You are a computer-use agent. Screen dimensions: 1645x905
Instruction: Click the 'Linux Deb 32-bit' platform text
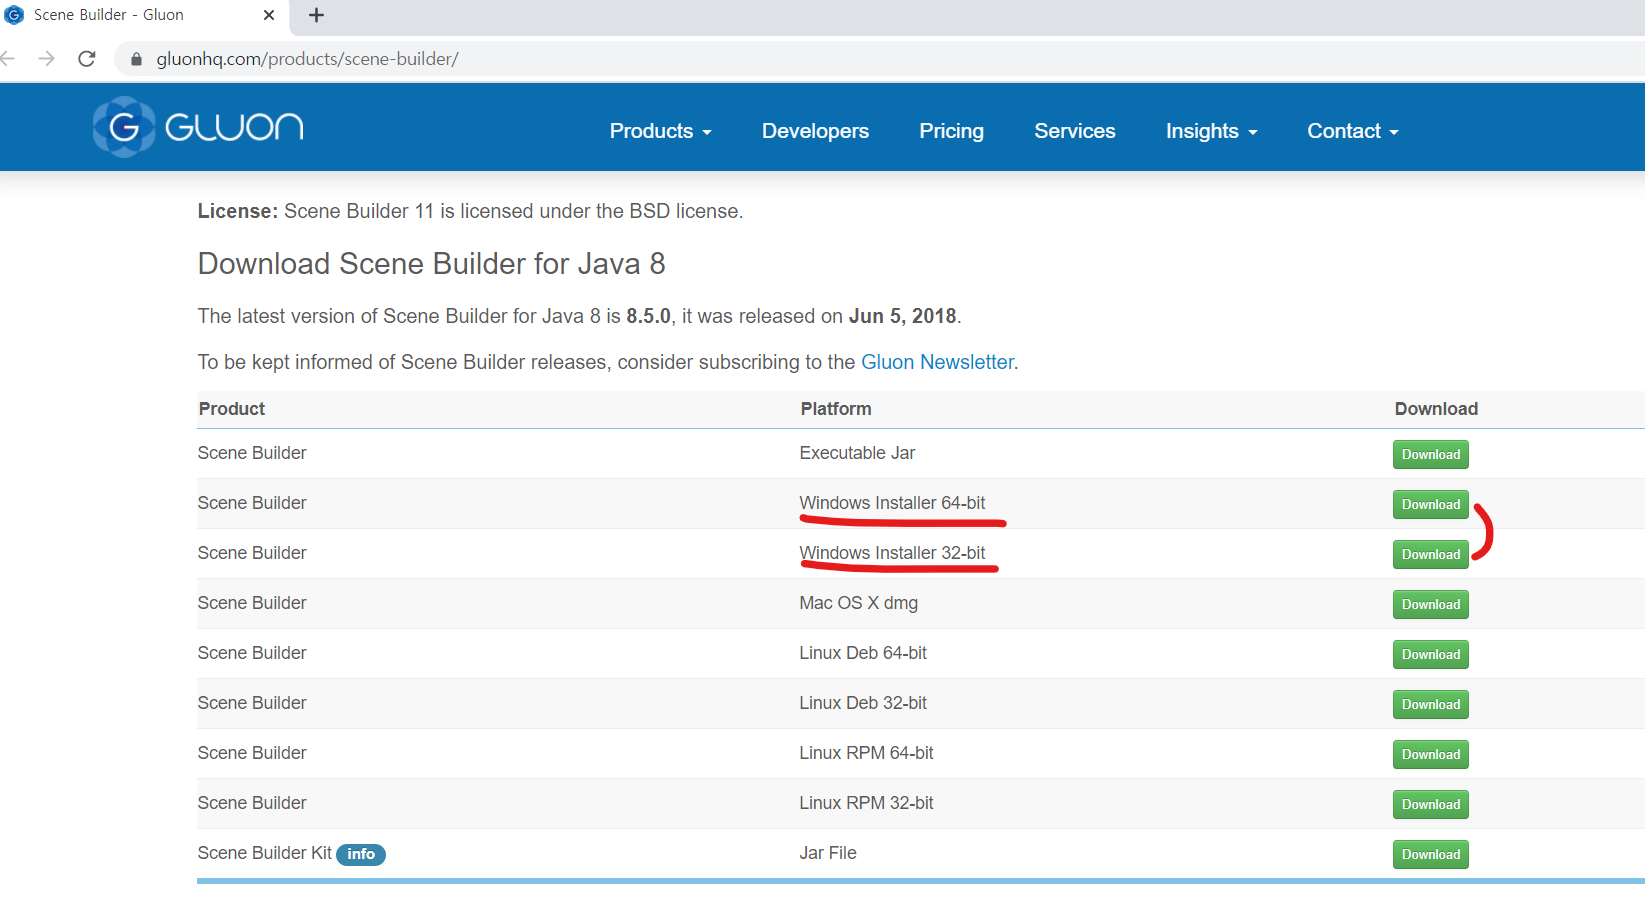[863, 703]
